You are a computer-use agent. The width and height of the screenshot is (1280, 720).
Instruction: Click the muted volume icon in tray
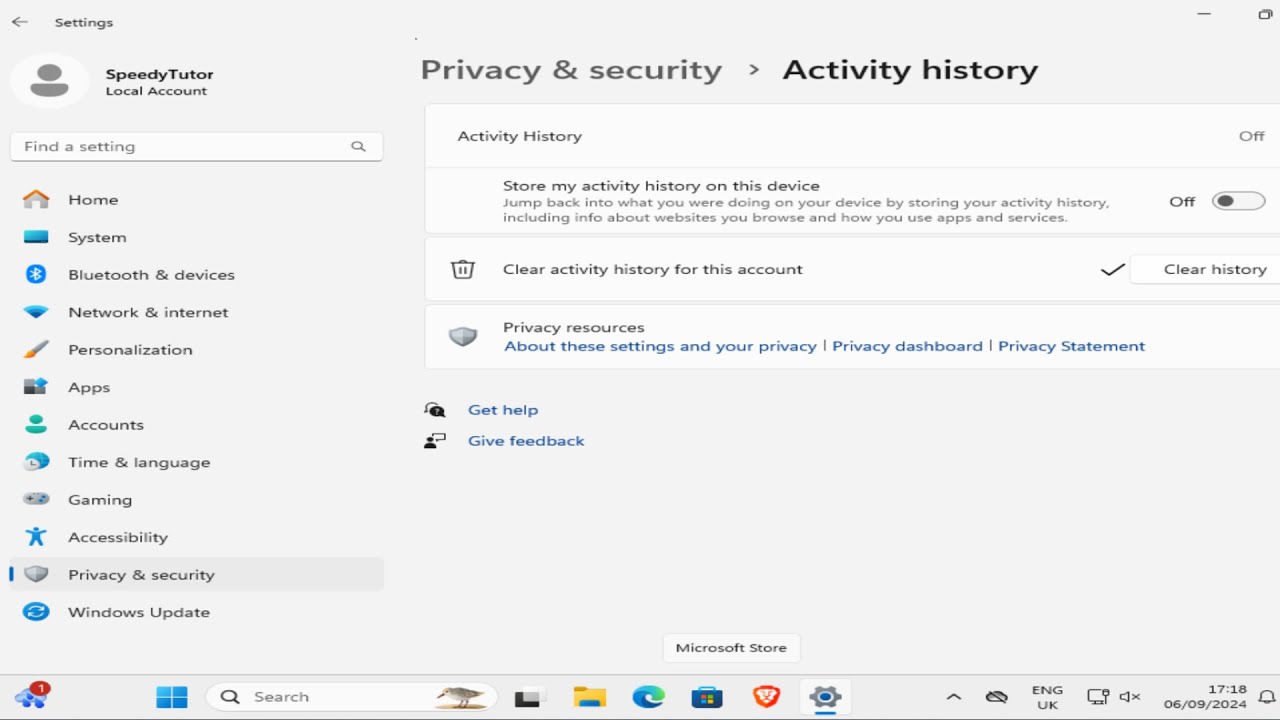click(x=1130, y=697)
